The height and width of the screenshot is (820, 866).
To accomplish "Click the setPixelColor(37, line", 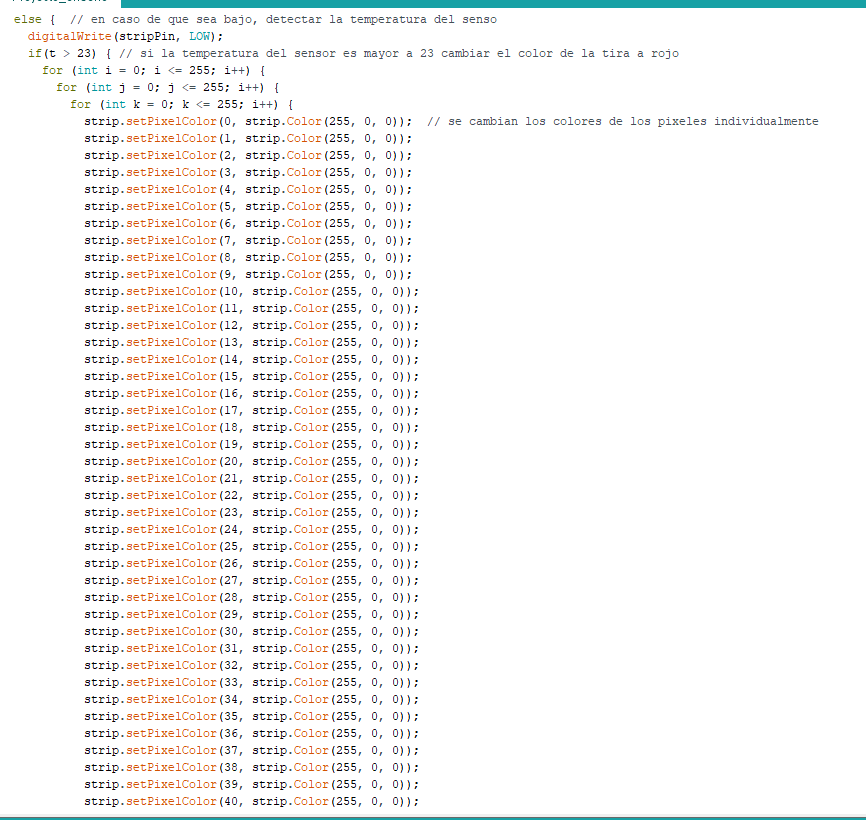I will 252,751.
